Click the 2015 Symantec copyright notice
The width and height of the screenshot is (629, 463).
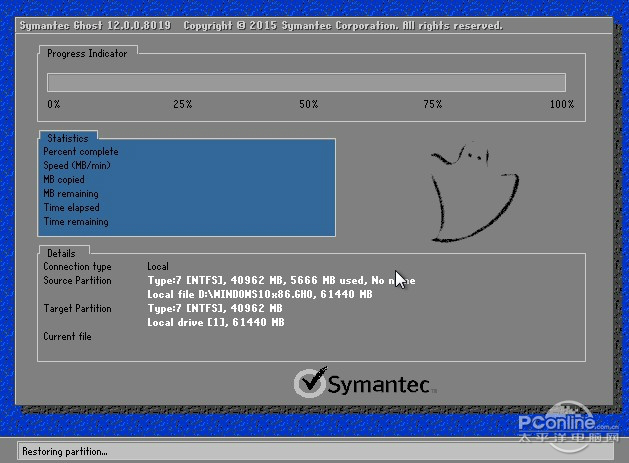pos(343,26)
